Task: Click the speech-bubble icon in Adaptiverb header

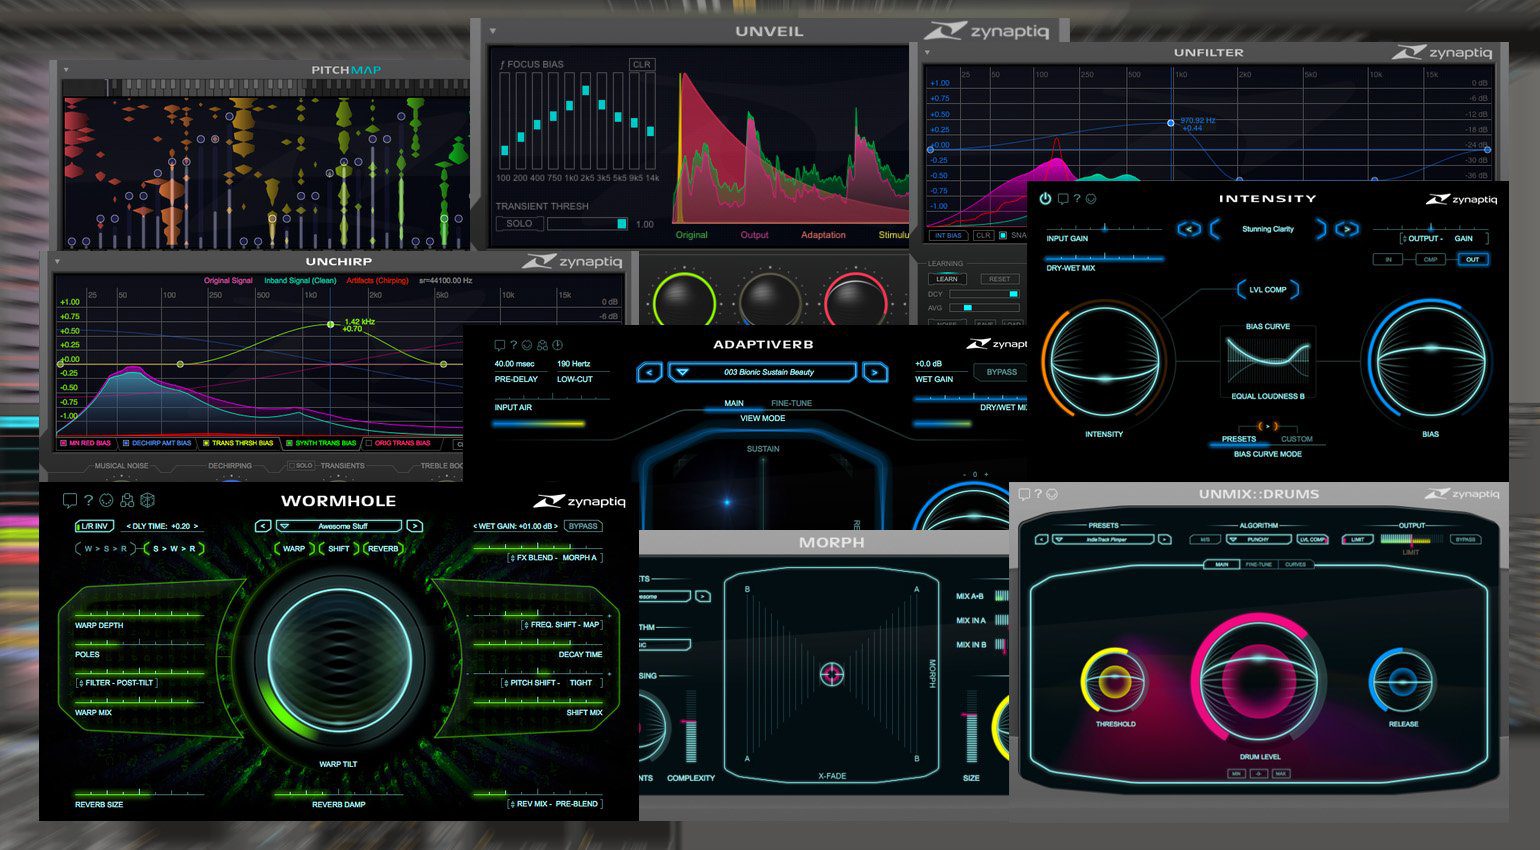Action: (x=500, y=345)
